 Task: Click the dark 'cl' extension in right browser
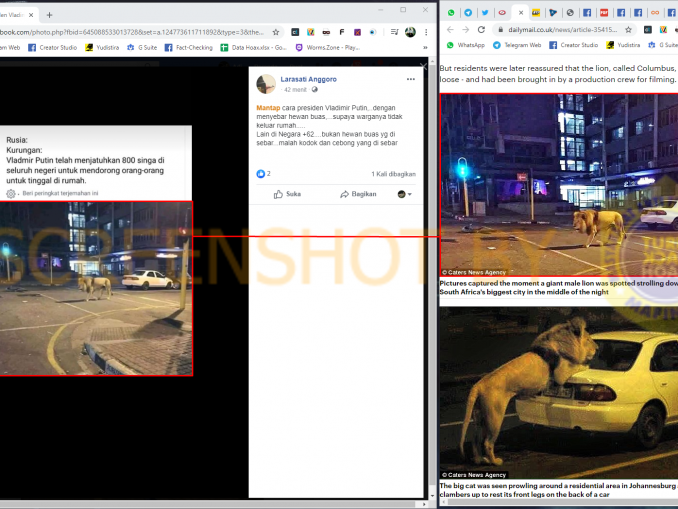(x=647, y=29)
